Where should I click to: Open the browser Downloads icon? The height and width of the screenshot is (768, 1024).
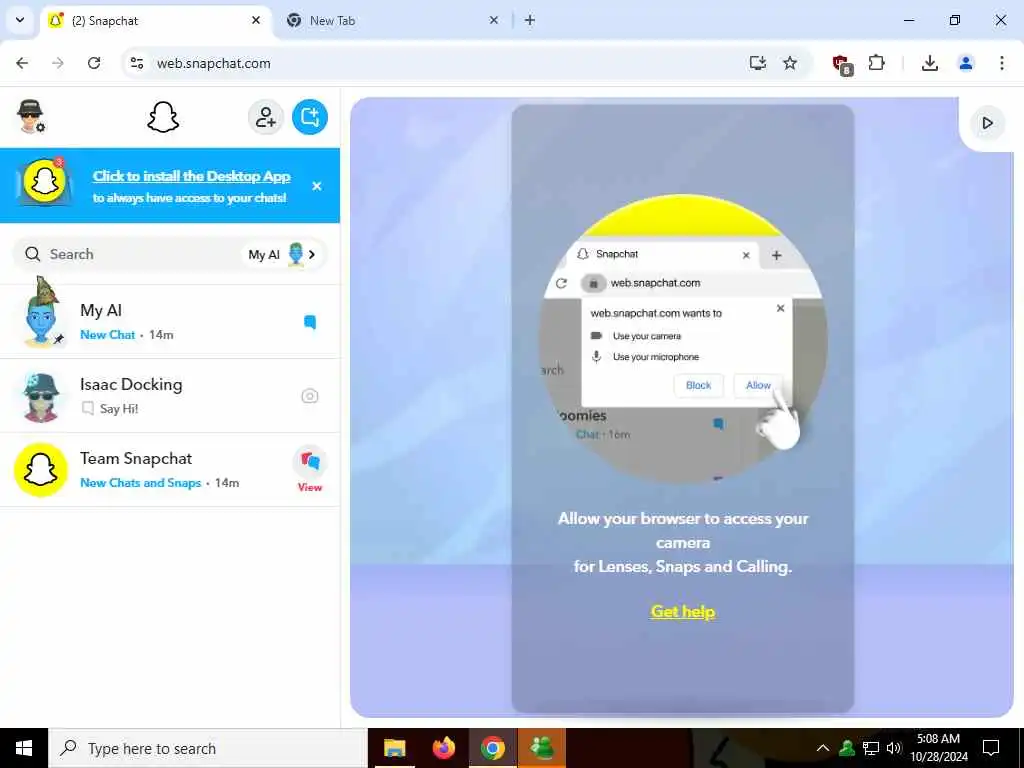click(x=929, y=63)
